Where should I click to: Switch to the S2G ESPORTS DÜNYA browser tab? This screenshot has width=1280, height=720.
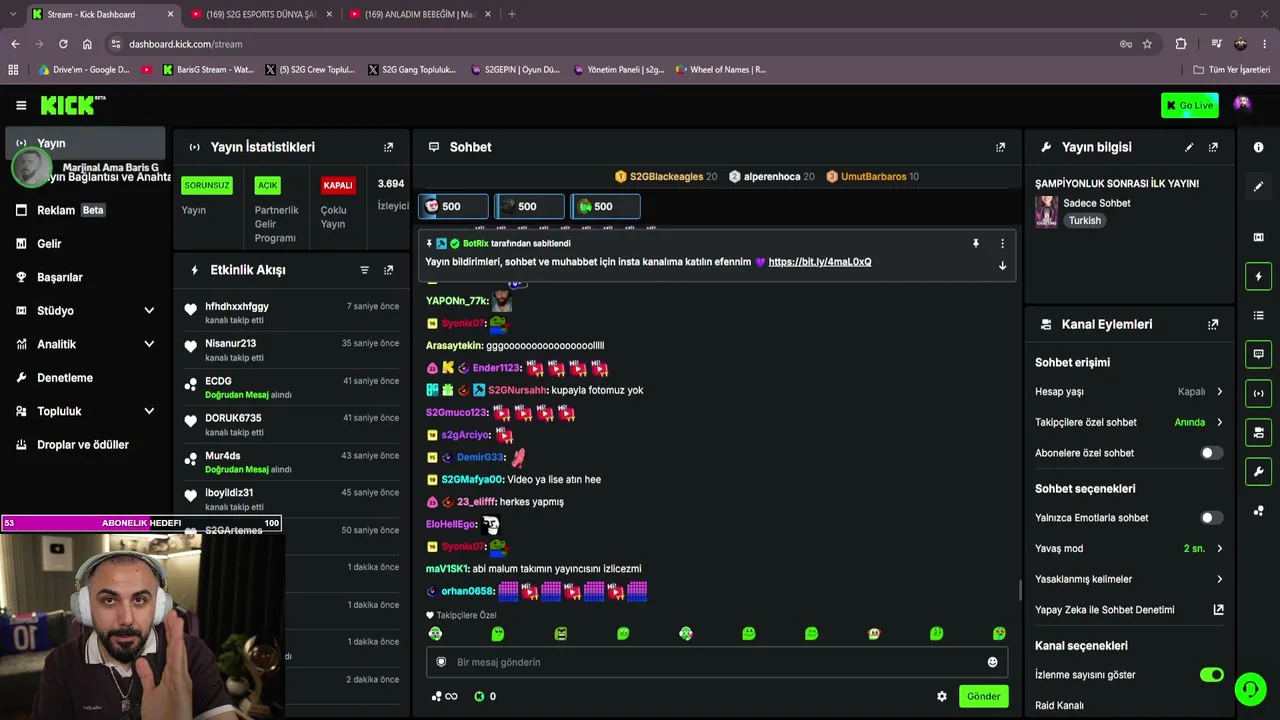tap(262, 14)
